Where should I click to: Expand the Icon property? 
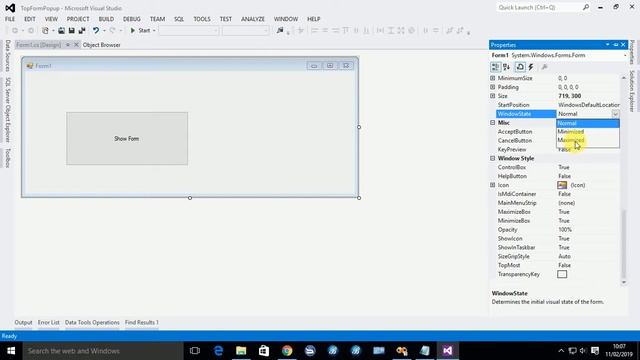[x=493, y=185]
